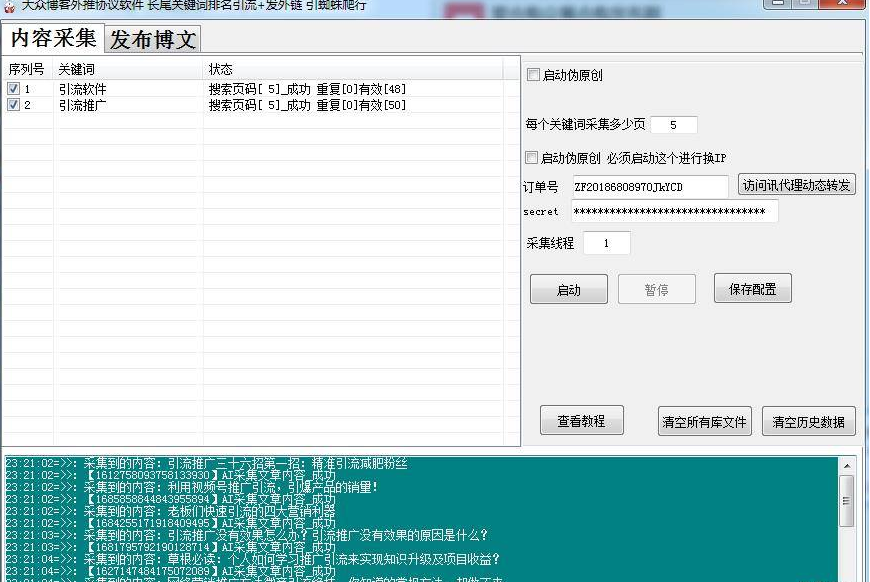Uncheck keyword 引流推广 in row 2
This screenshot has height=582, width=870.
(x=11, y=104)
